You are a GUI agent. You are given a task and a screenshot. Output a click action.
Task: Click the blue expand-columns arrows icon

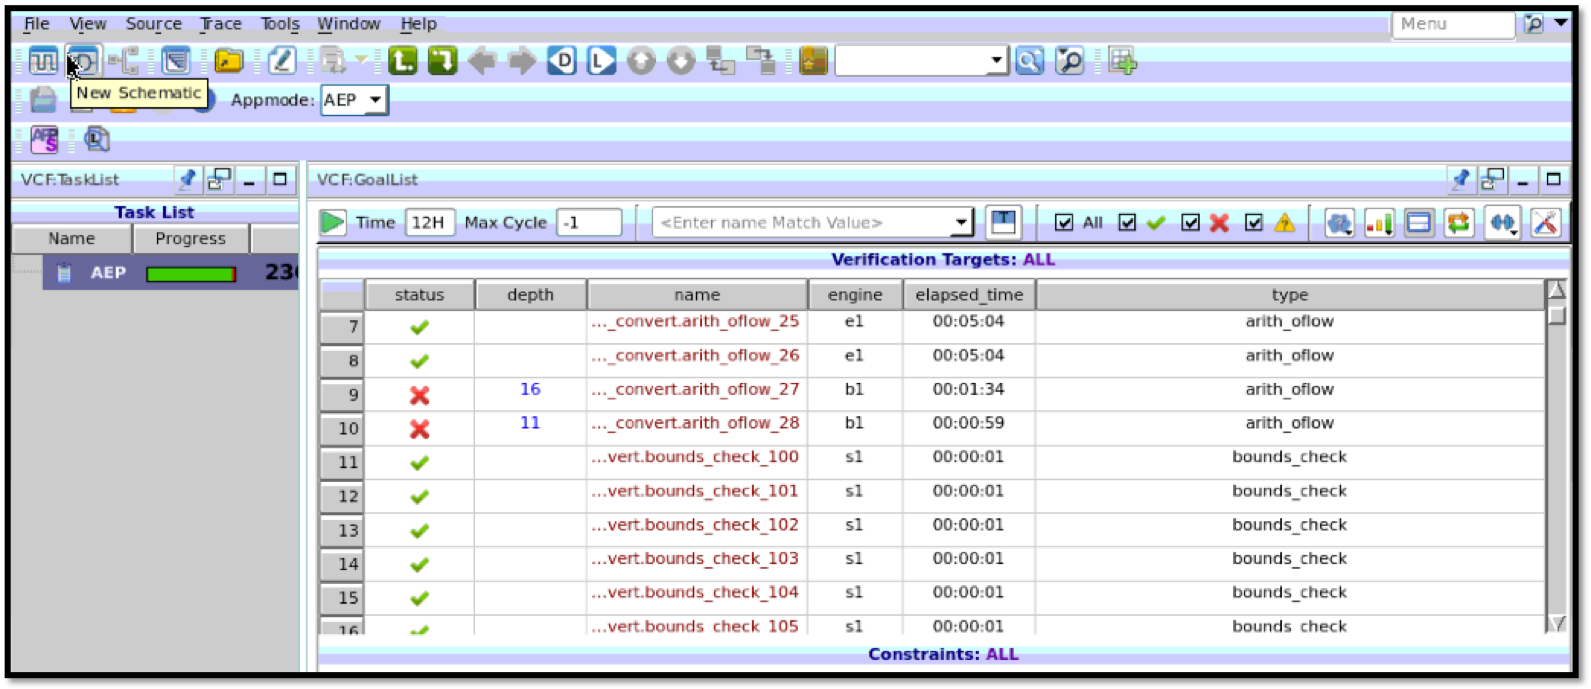tap(1502, 222)
